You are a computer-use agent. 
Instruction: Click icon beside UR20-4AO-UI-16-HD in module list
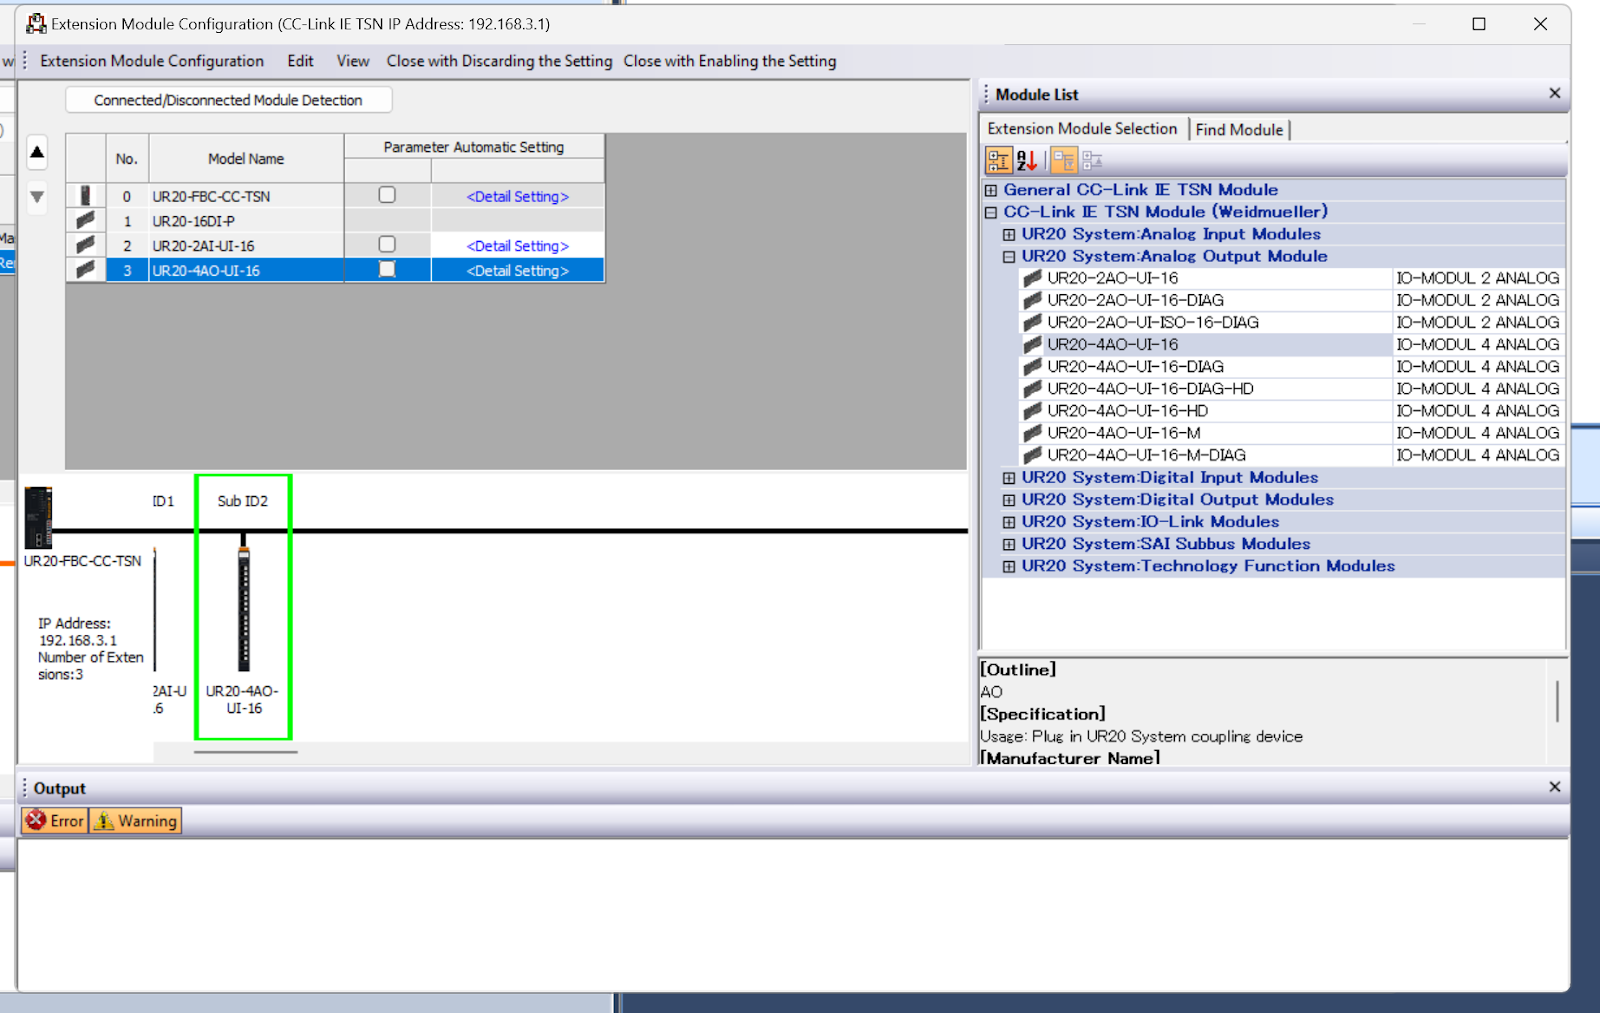[1033, 410]
